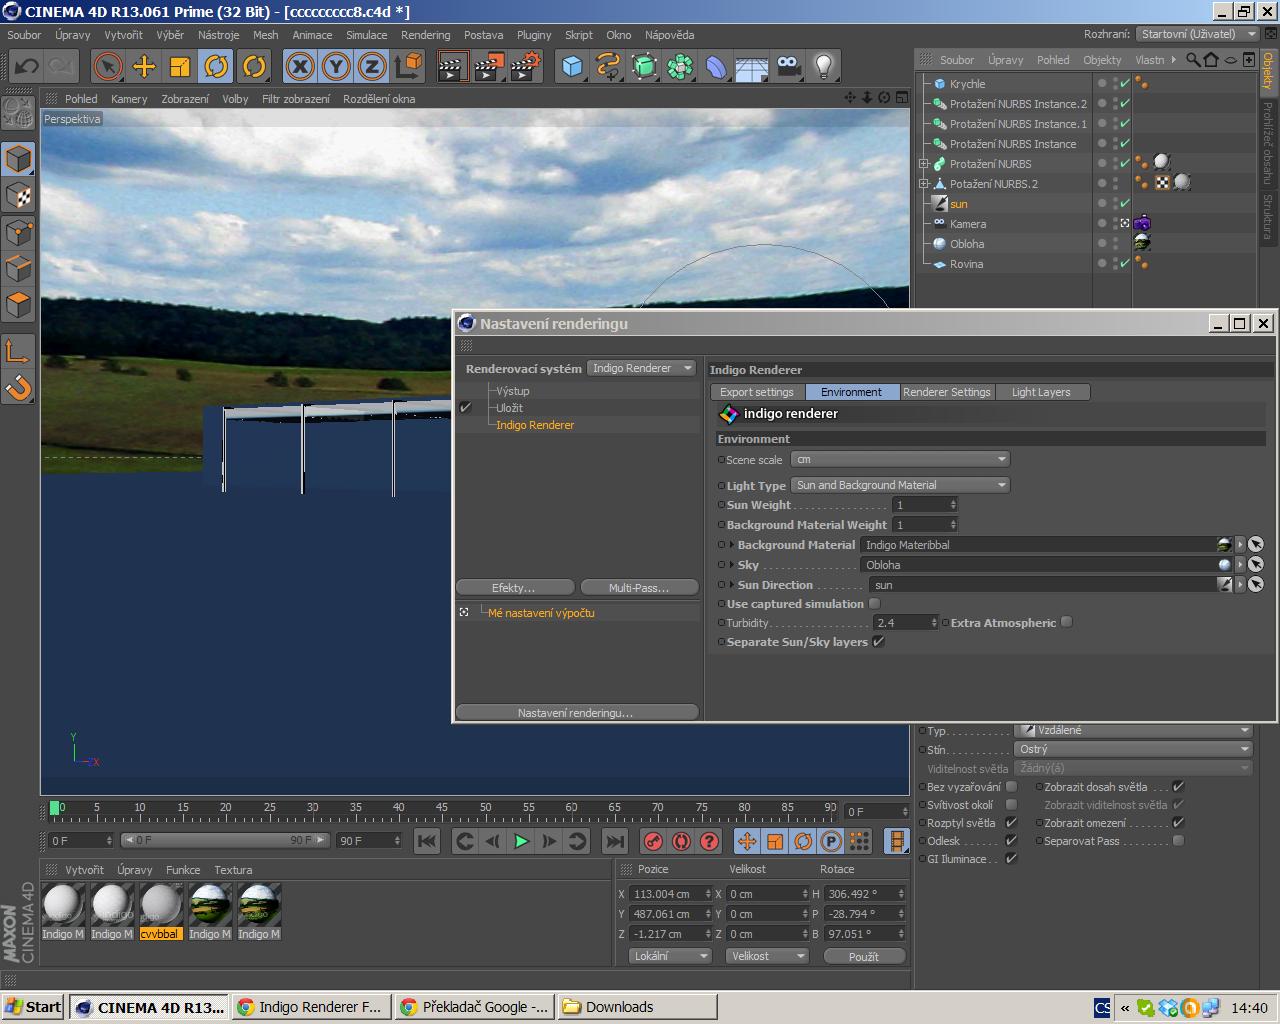
Task: Open the Pluginy menu
Action: 534,35
